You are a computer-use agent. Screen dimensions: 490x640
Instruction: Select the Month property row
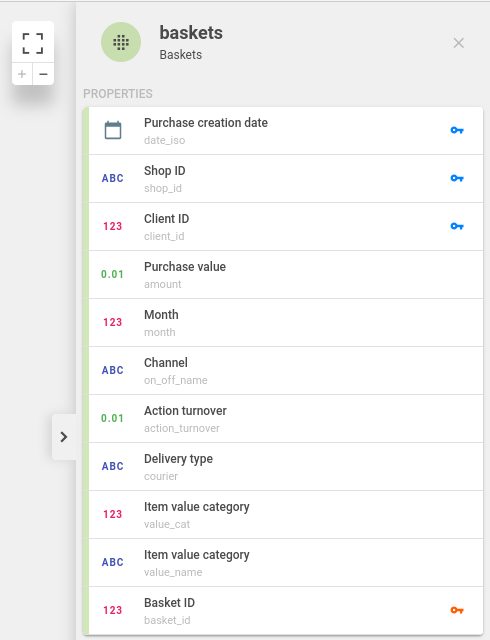point(285,323)
